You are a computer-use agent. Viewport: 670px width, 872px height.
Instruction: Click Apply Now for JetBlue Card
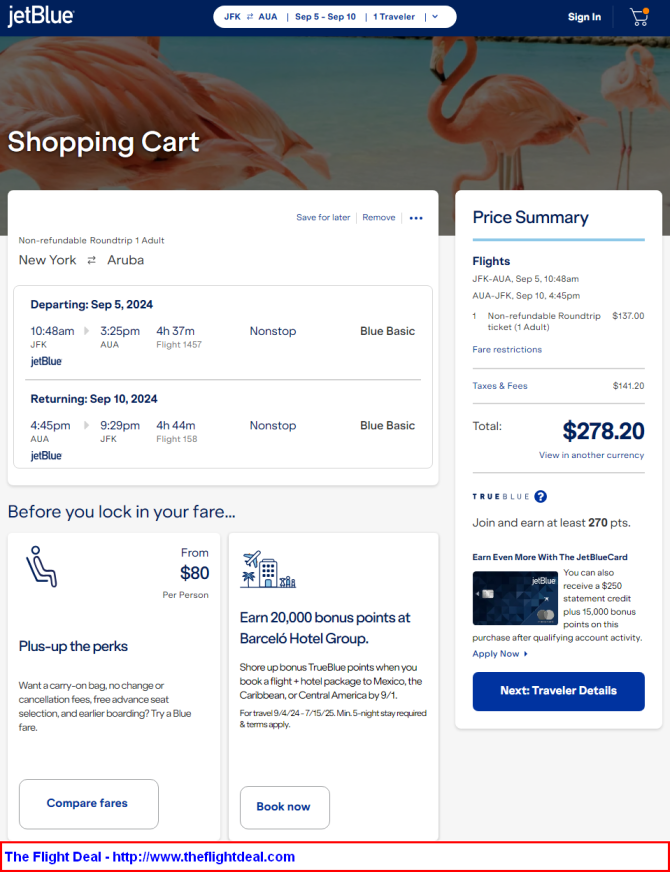(x=499, y=654)
